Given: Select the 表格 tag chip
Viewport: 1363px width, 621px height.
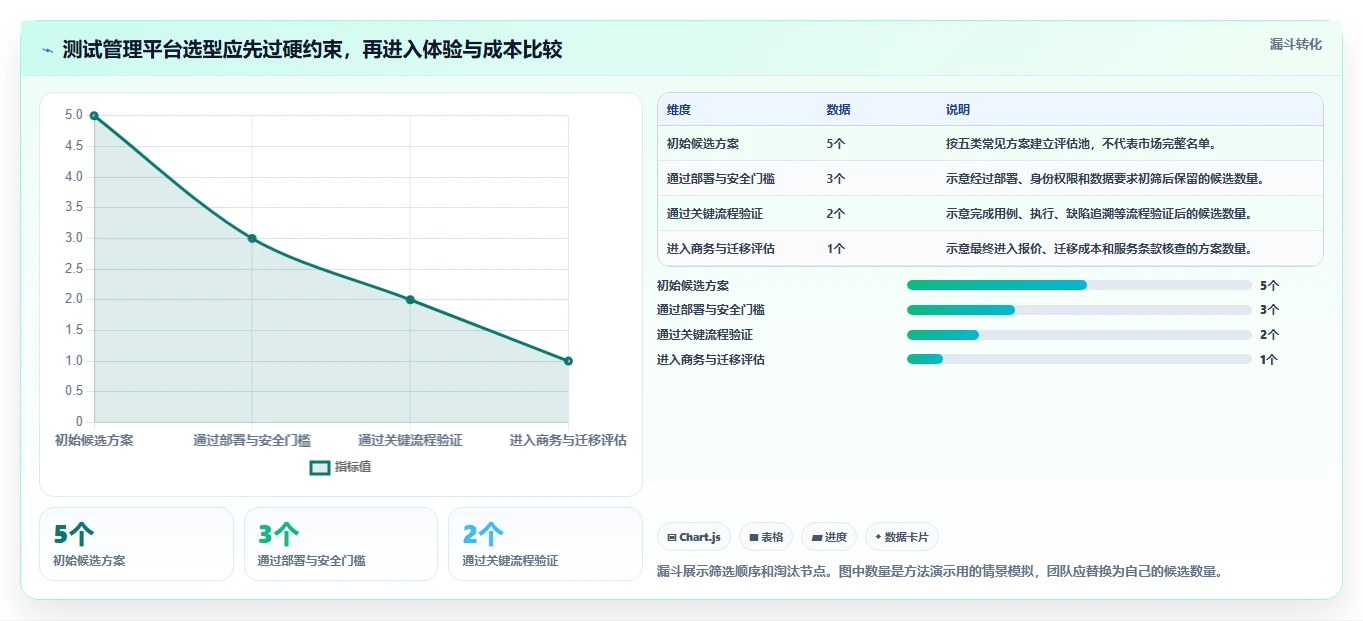Looking at the screenshot, I should (x=766, y=537).
